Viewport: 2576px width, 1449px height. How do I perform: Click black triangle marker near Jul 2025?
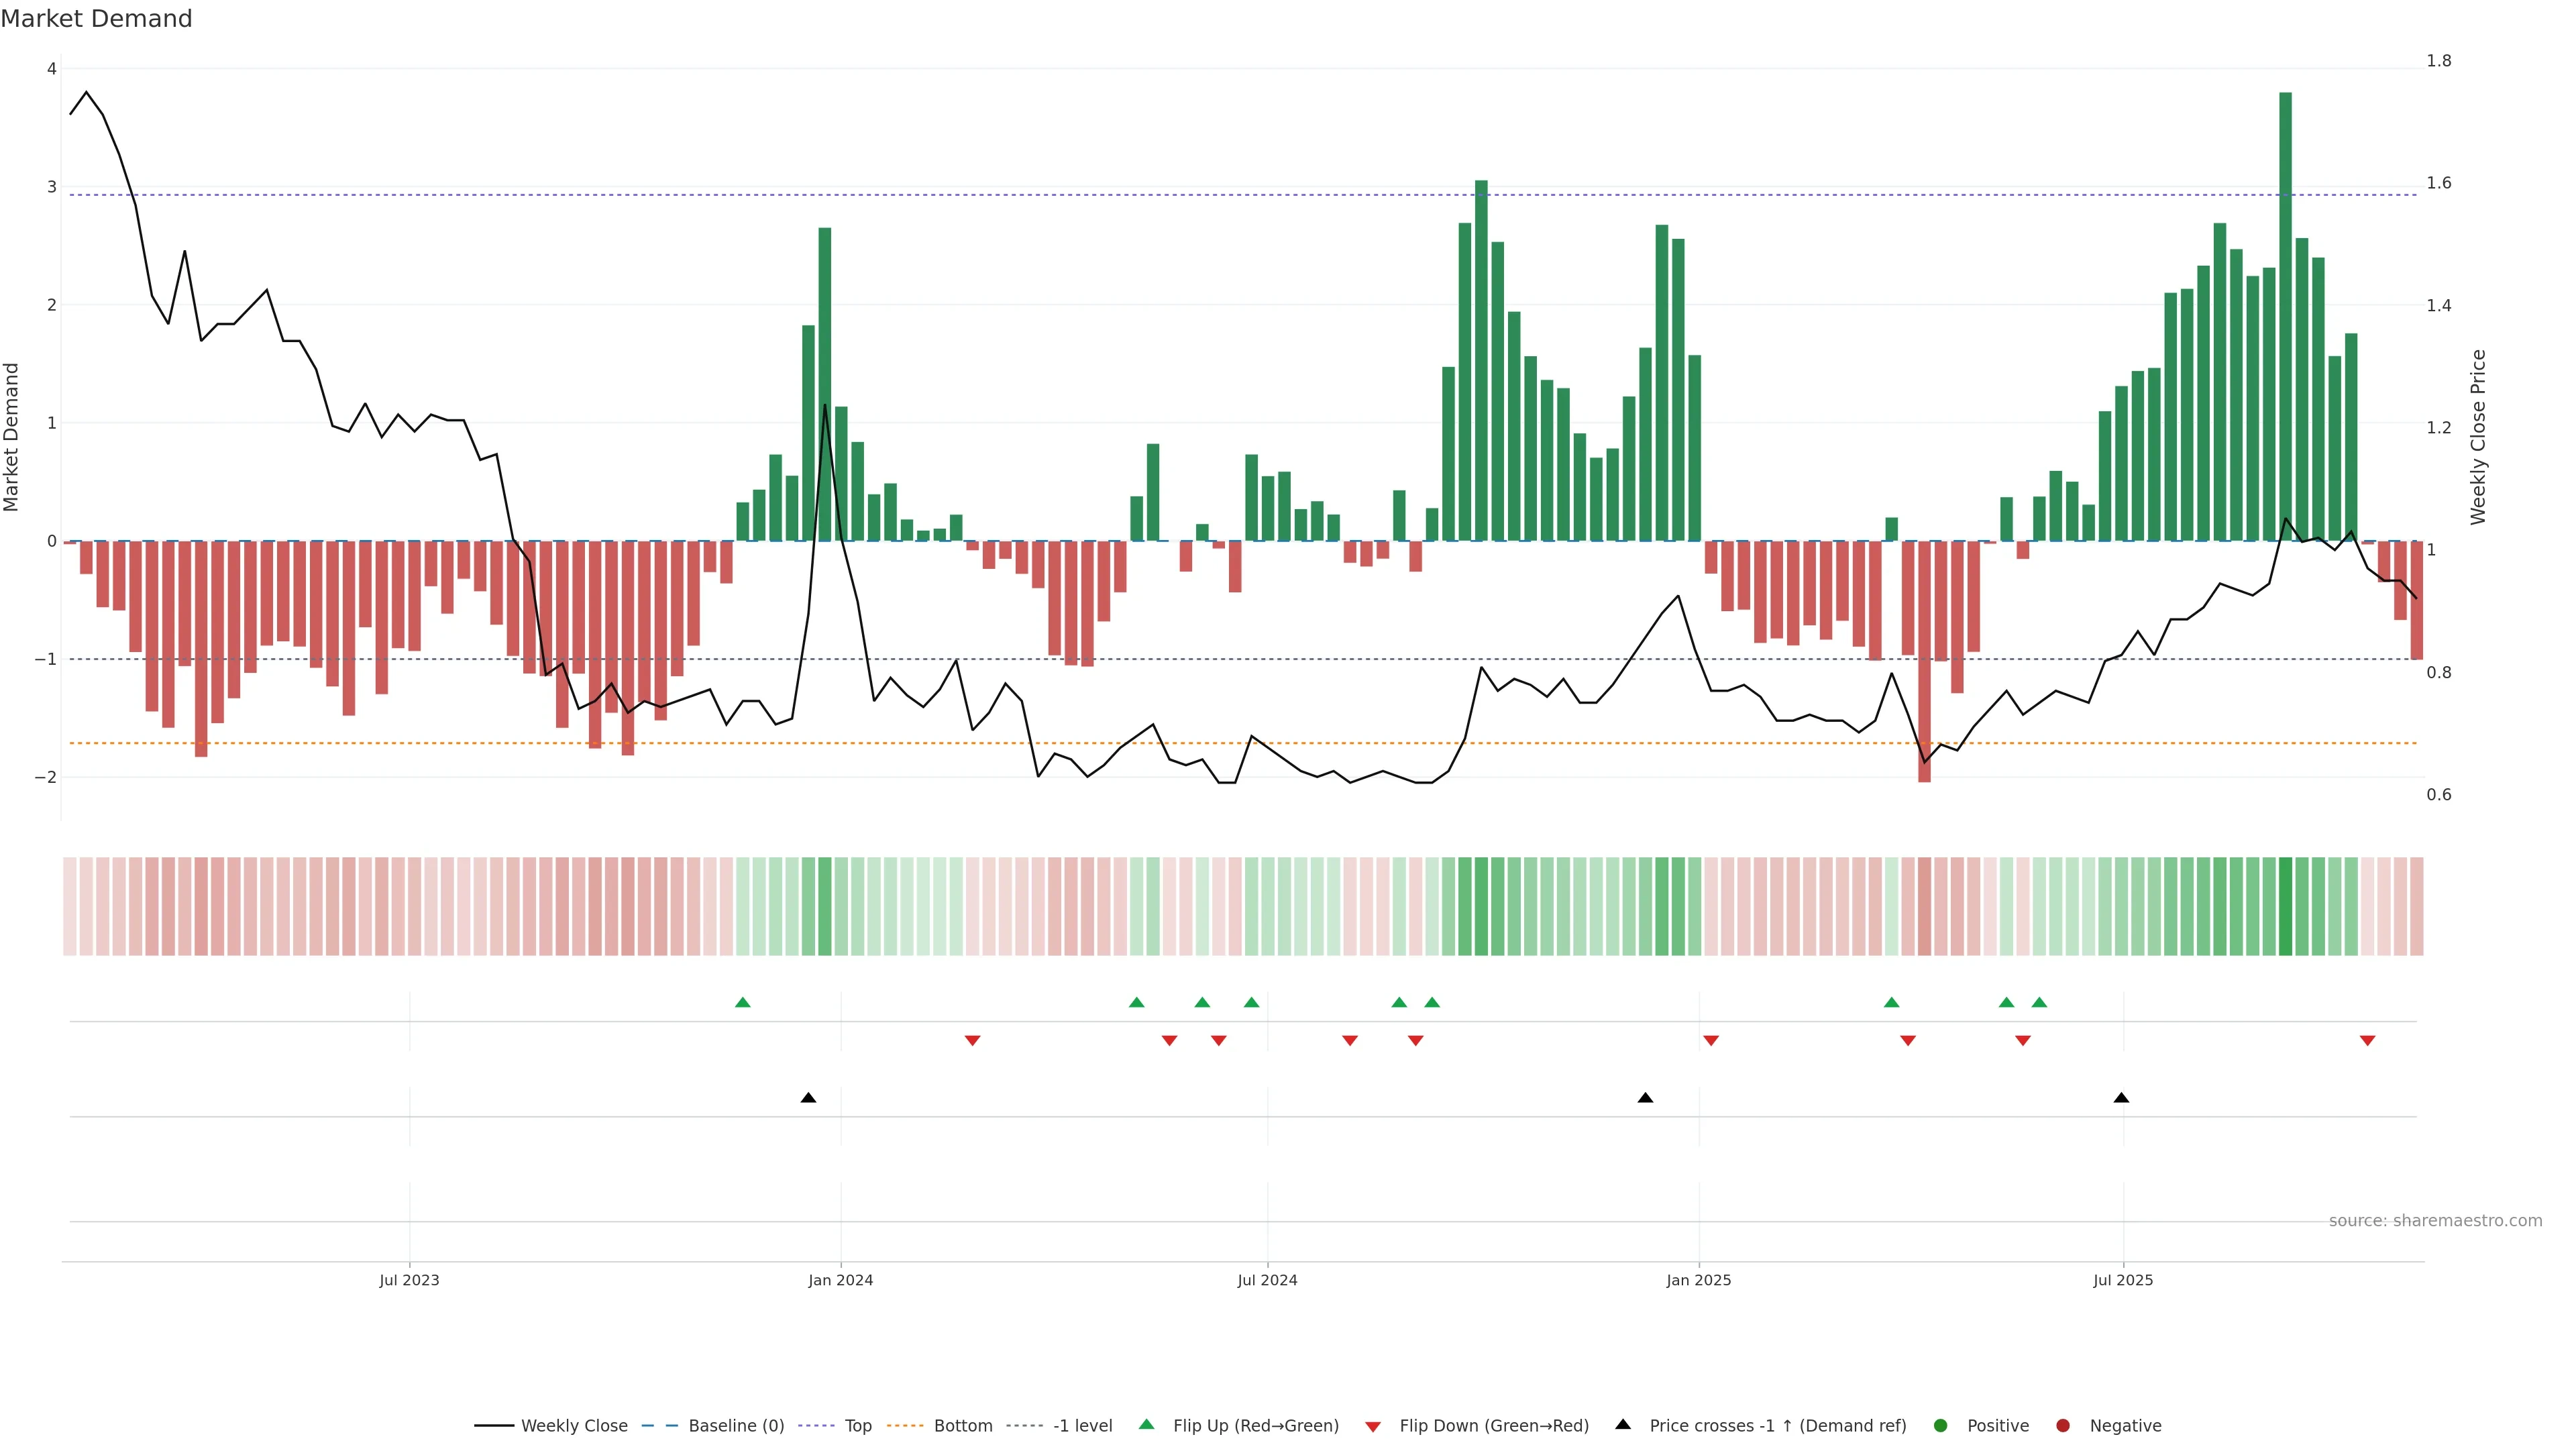(x=2121, y=1098)
